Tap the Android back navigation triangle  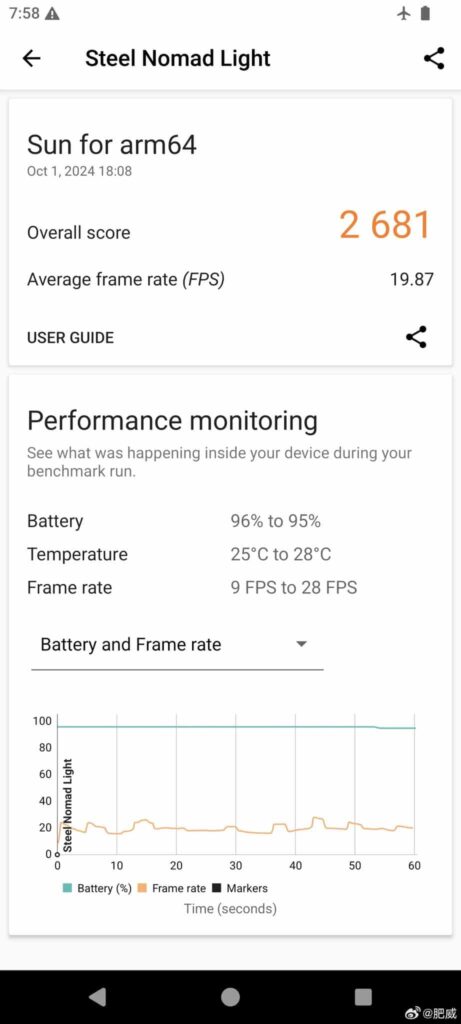(x=97, y=997)
